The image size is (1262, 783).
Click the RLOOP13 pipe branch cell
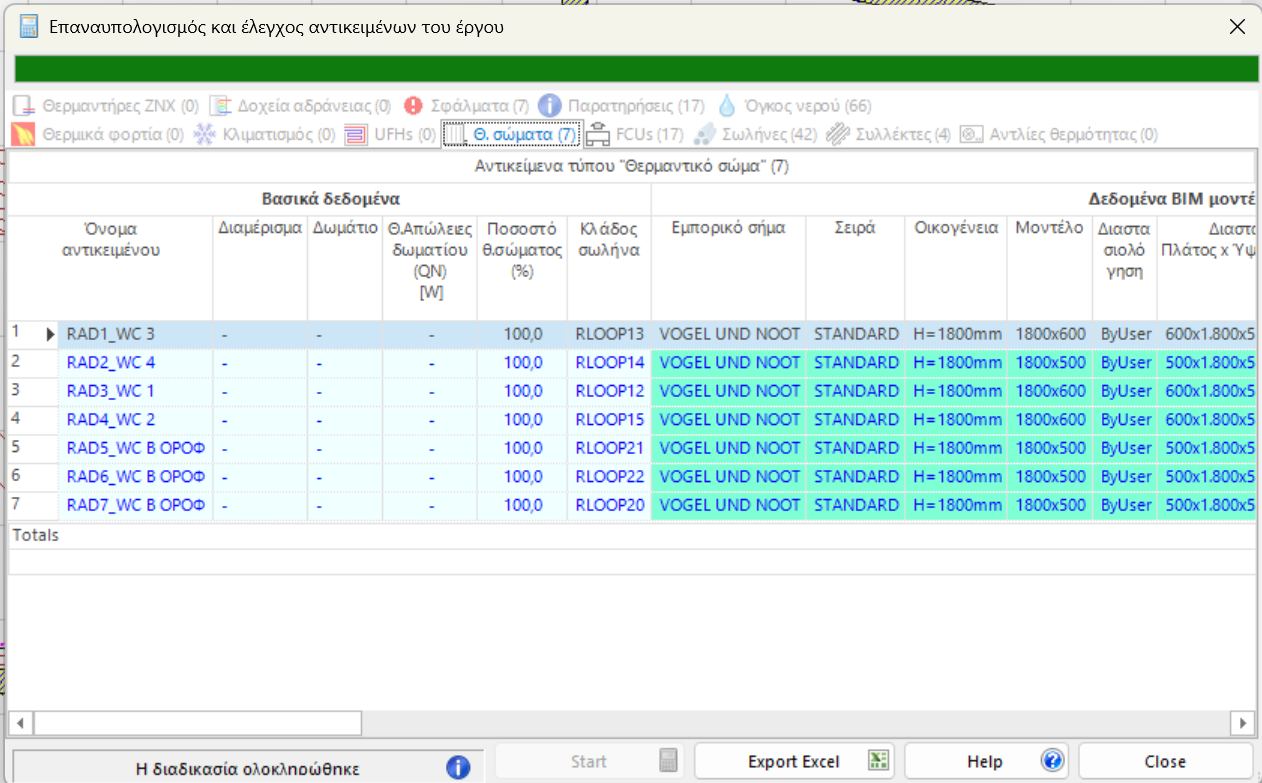click(609, 334)
